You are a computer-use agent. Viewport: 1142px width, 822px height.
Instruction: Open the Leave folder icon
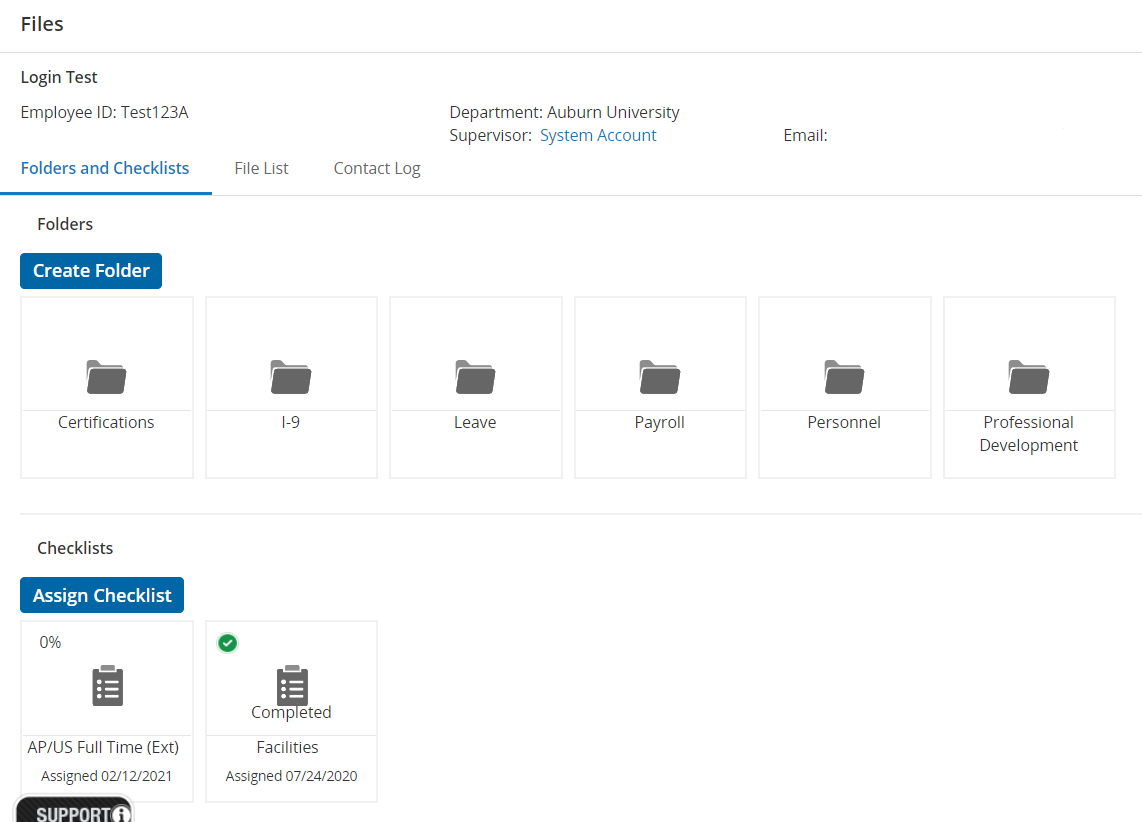(x=475, y=377)
